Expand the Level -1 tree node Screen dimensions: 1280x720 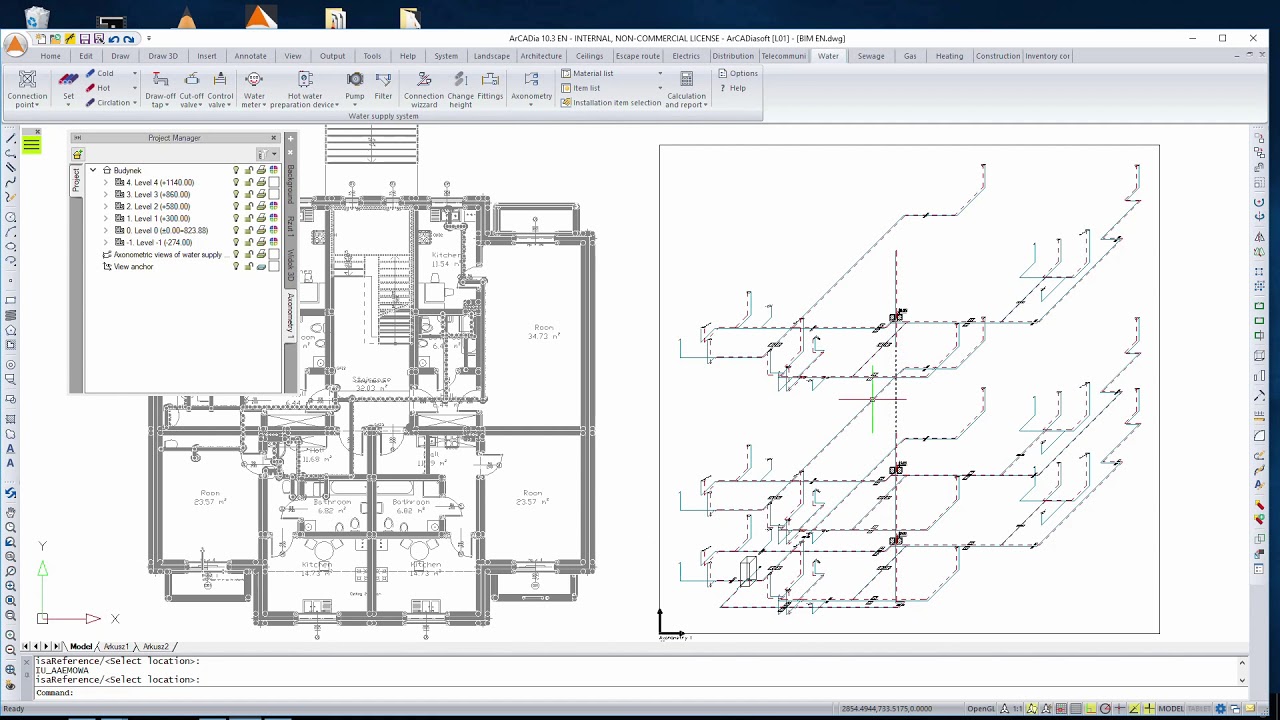pyautogui.click(x=106, y=243)
